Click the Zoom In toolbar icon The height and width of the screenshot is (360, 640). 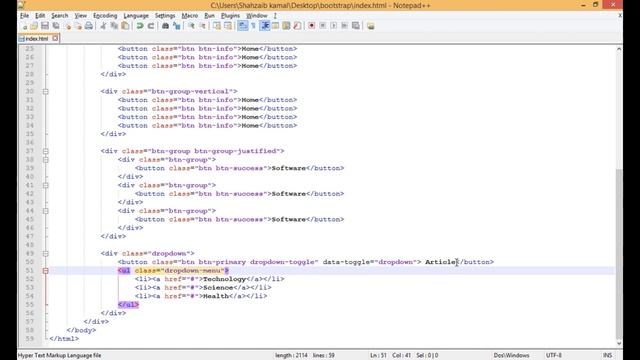[191, 26]
